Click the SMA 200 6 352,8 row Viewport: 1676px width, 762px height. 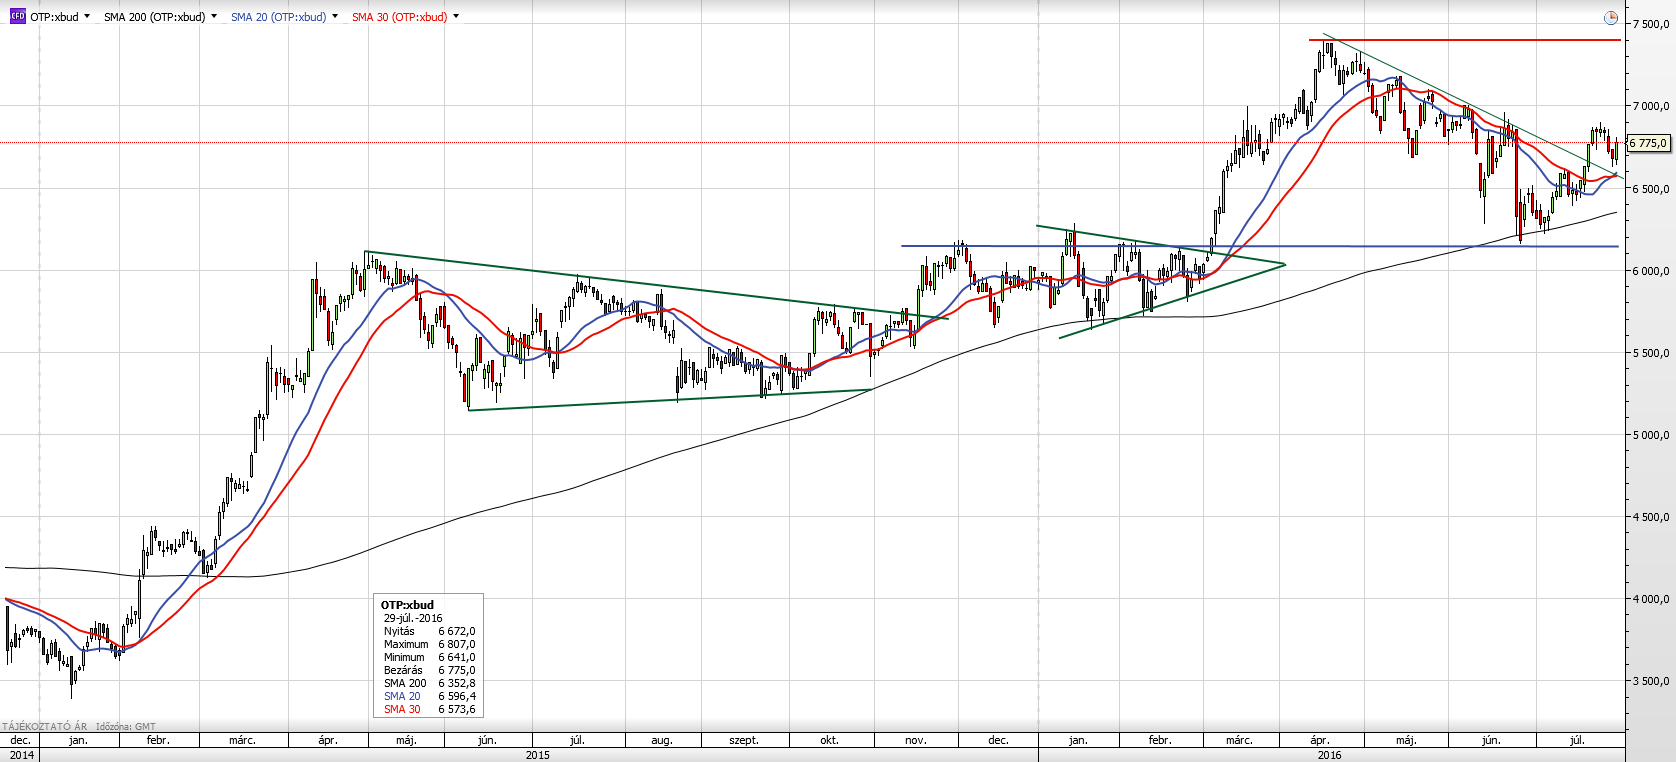point(429,683)
